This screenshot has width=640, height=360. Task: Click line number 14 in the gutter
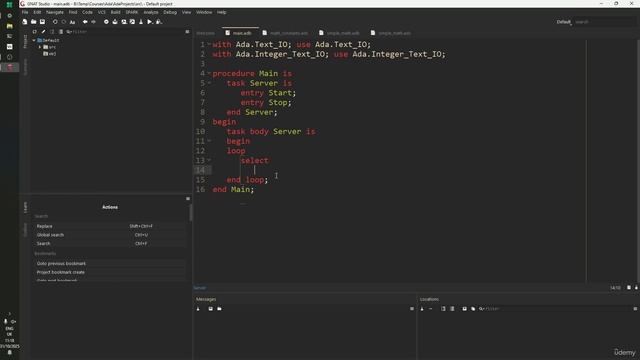pyautogui.click(x=200, y=170)
